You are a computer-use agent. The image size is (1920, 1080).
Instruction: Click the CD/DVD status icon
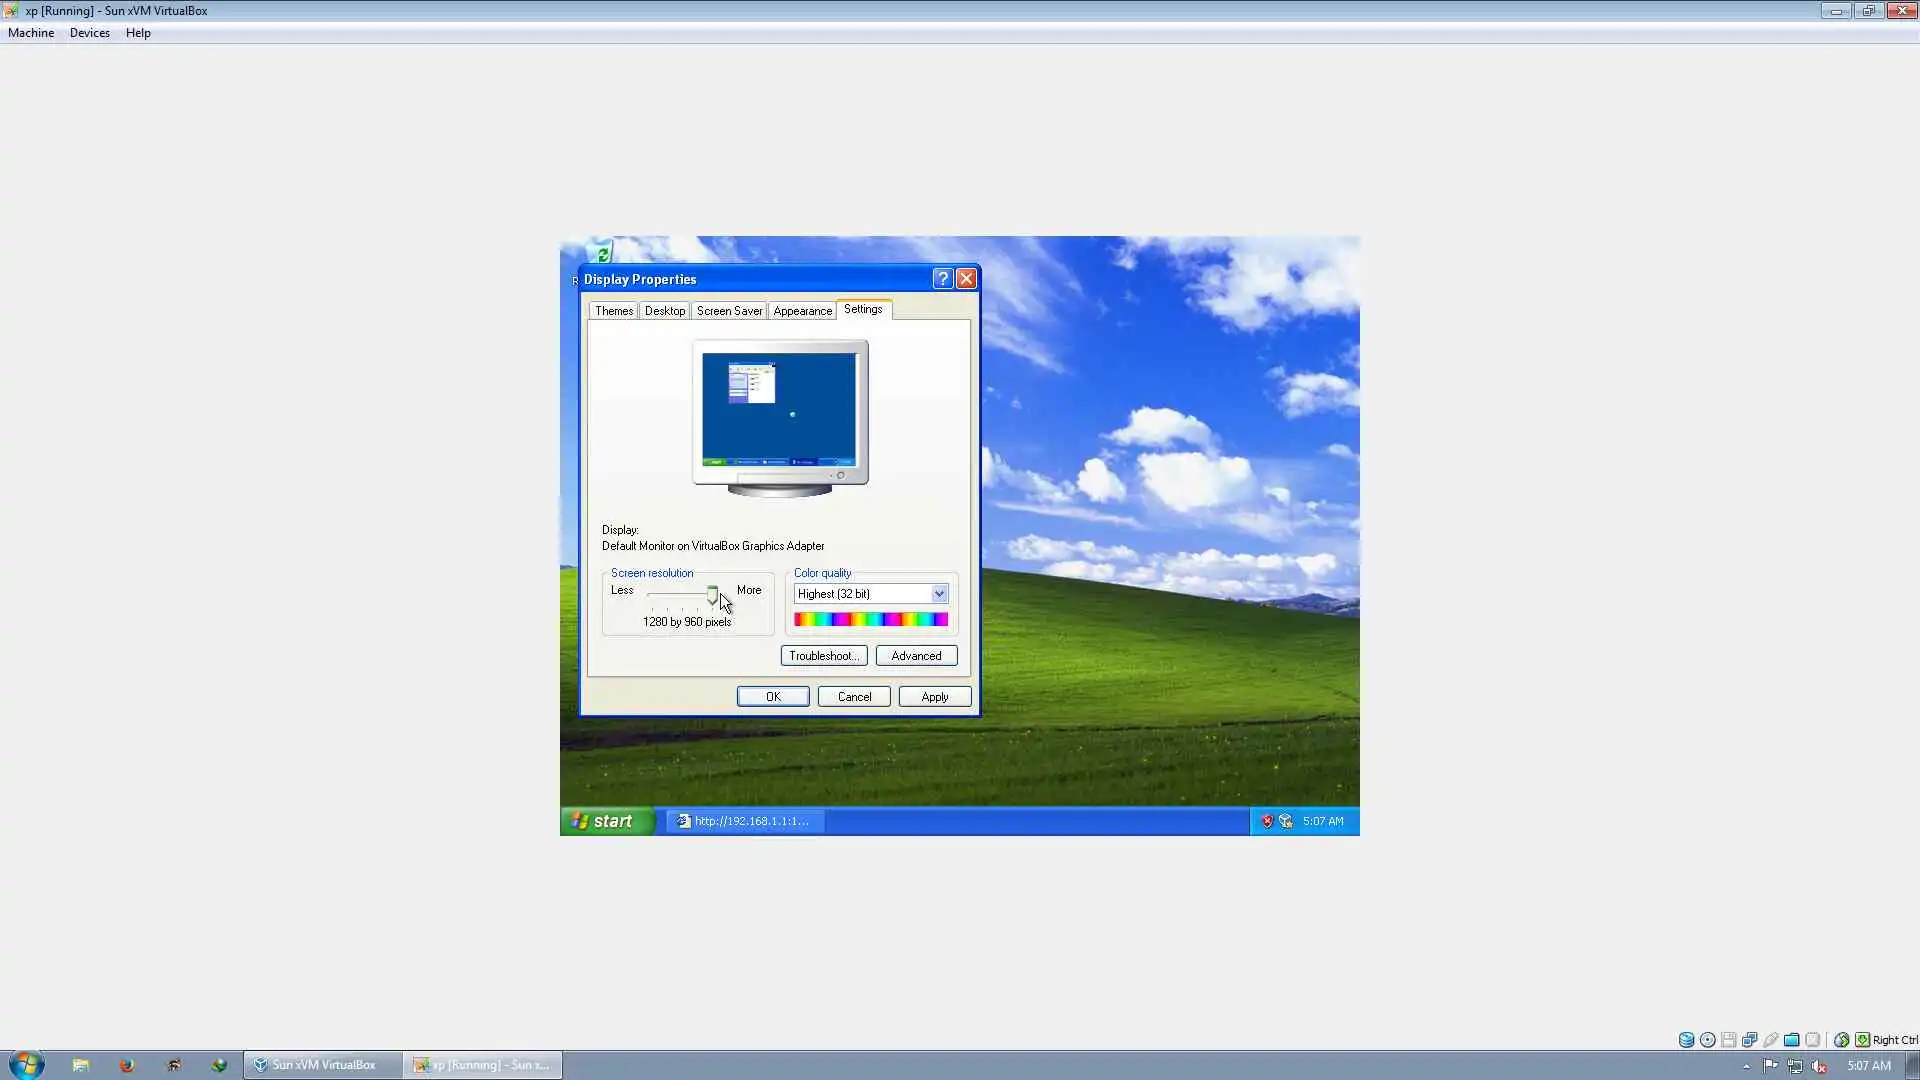tap(1708, 1040)
